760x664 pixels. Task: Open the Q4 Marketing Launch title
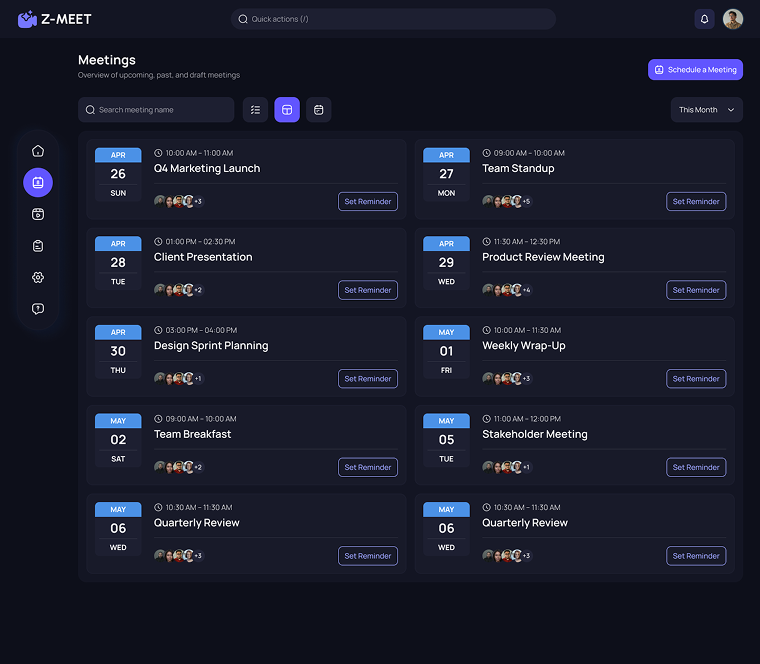click(207, 168)
